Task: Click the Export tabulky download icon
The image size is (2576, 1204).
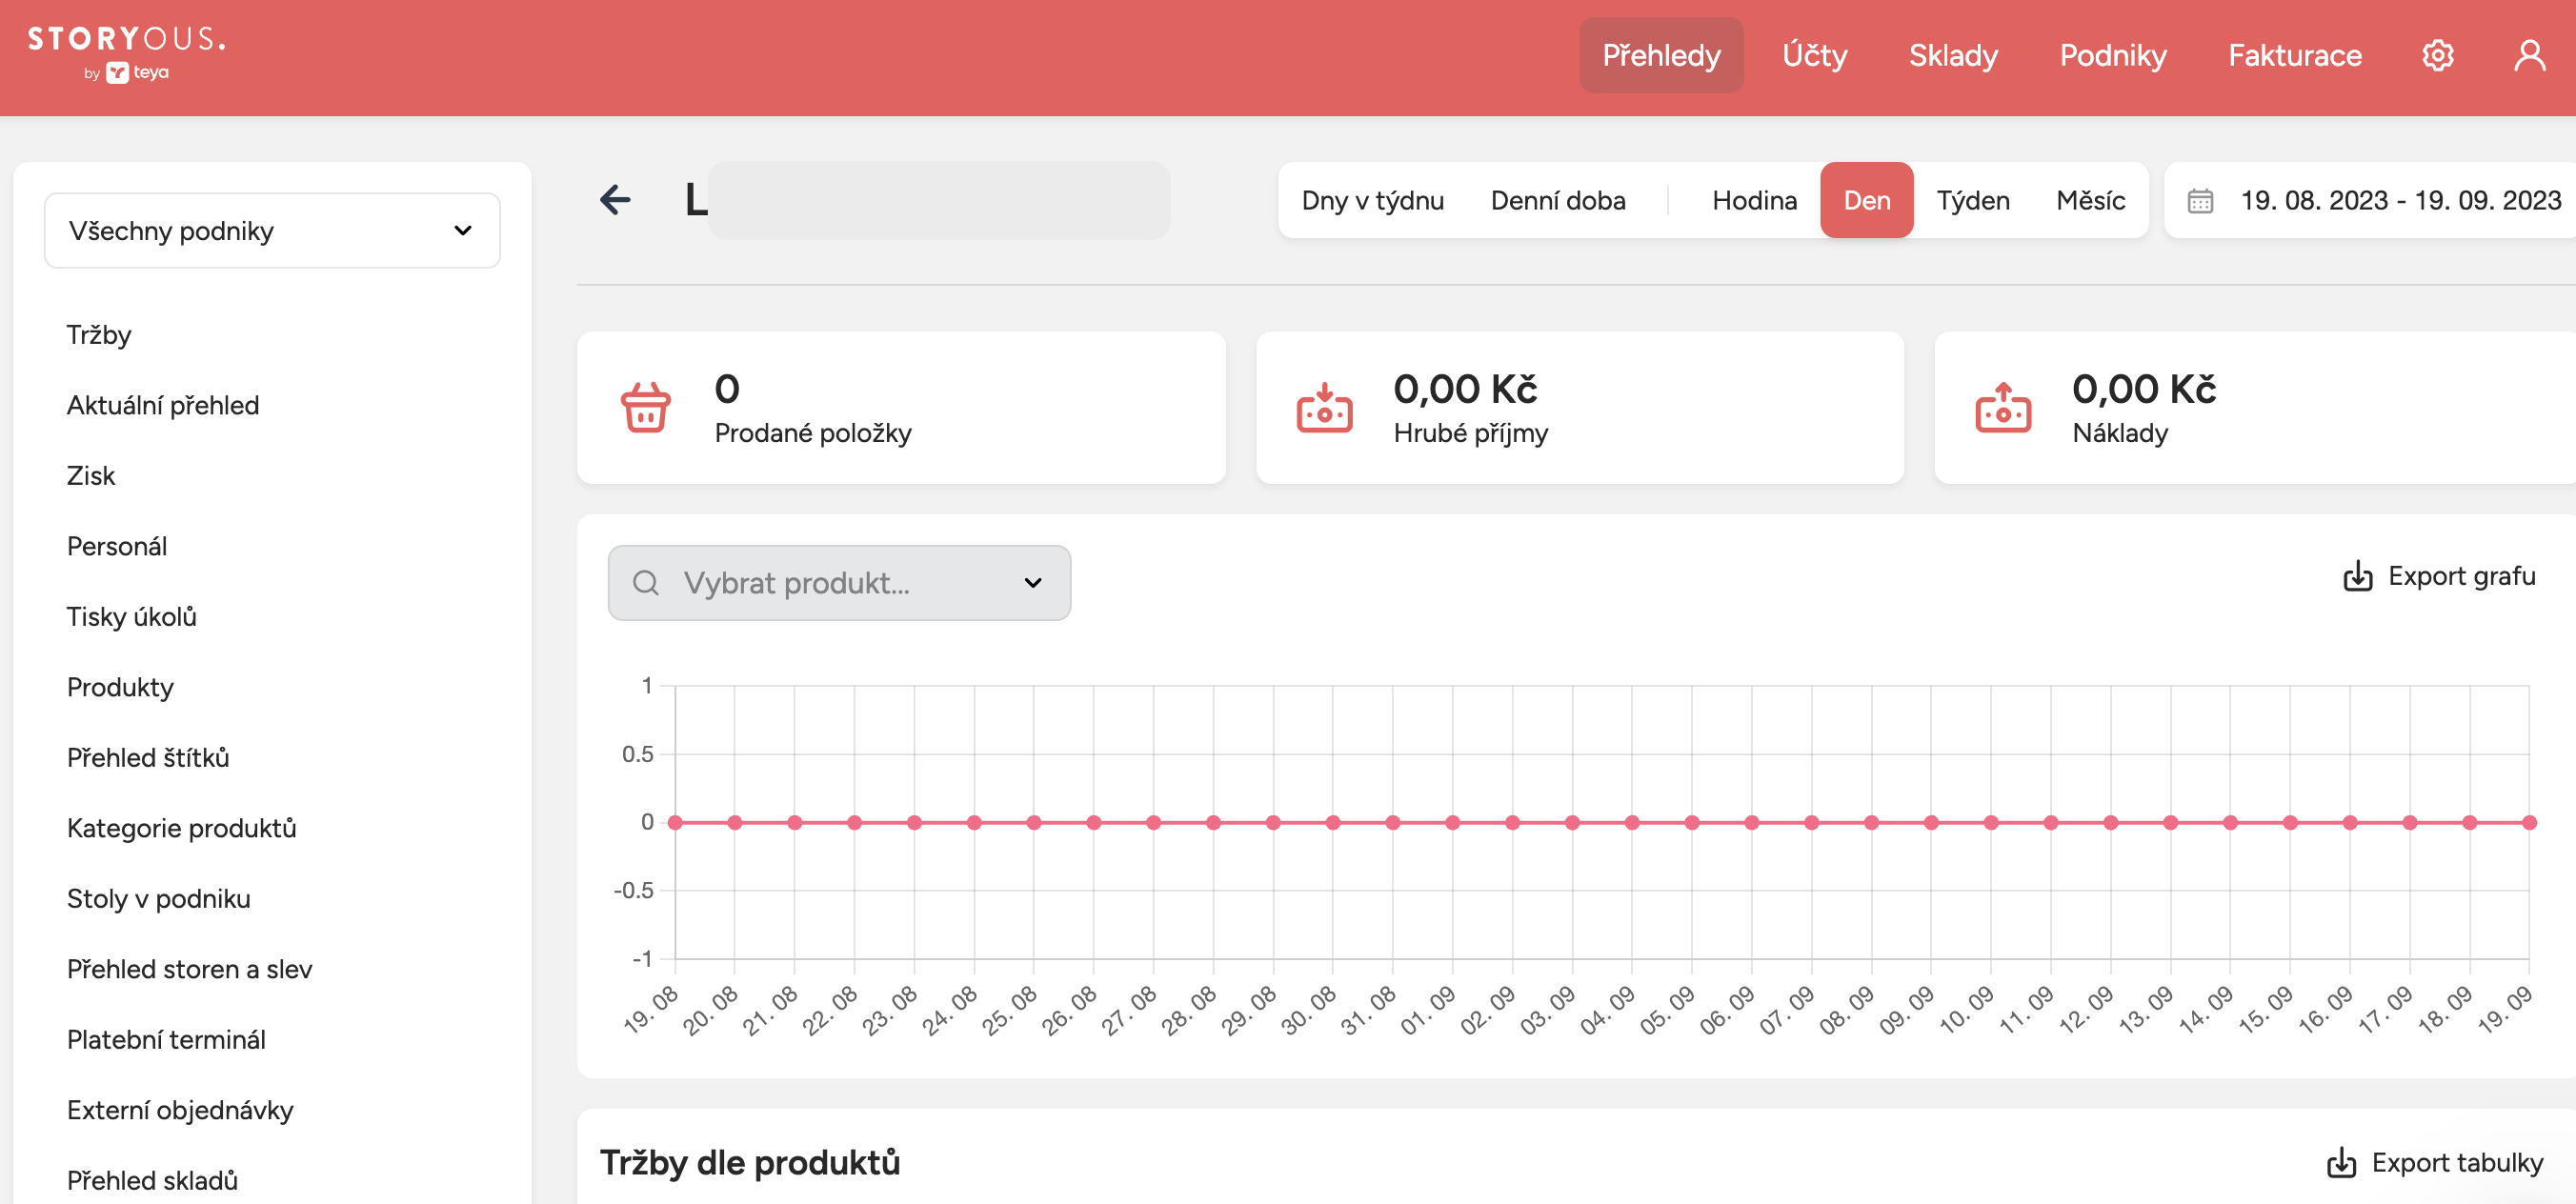Action: tap(2341, 1162)
